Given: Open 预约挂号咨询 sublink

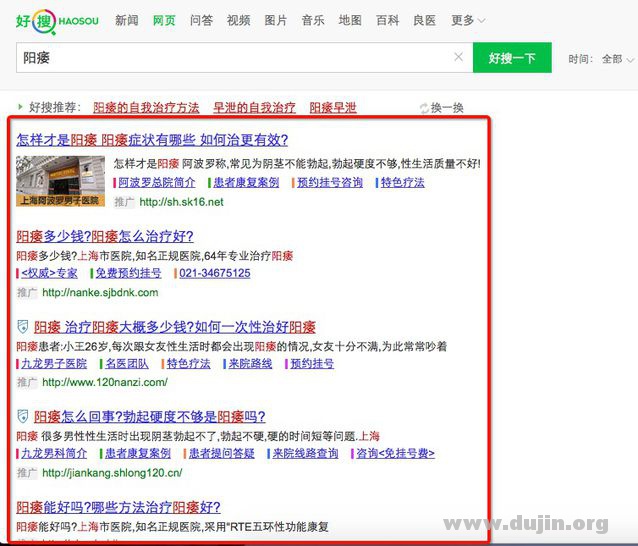Looking at the screenshot, I should click(x=330, y=182).
